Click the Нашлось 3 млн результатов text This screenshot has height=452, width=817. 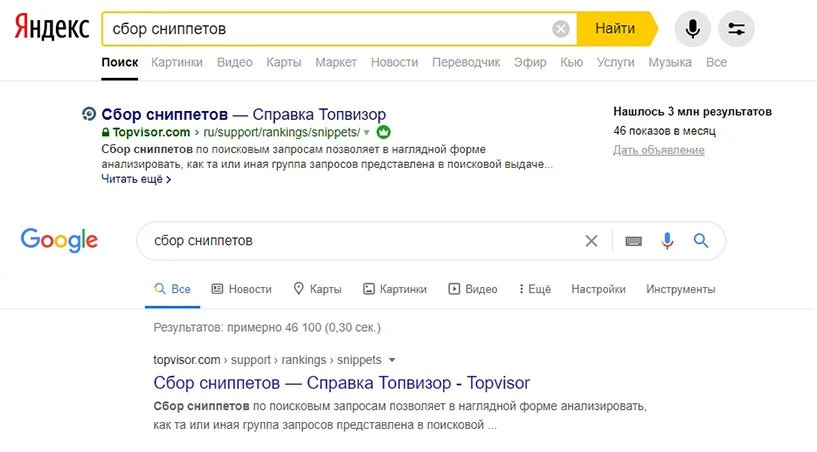click(692, 112)
